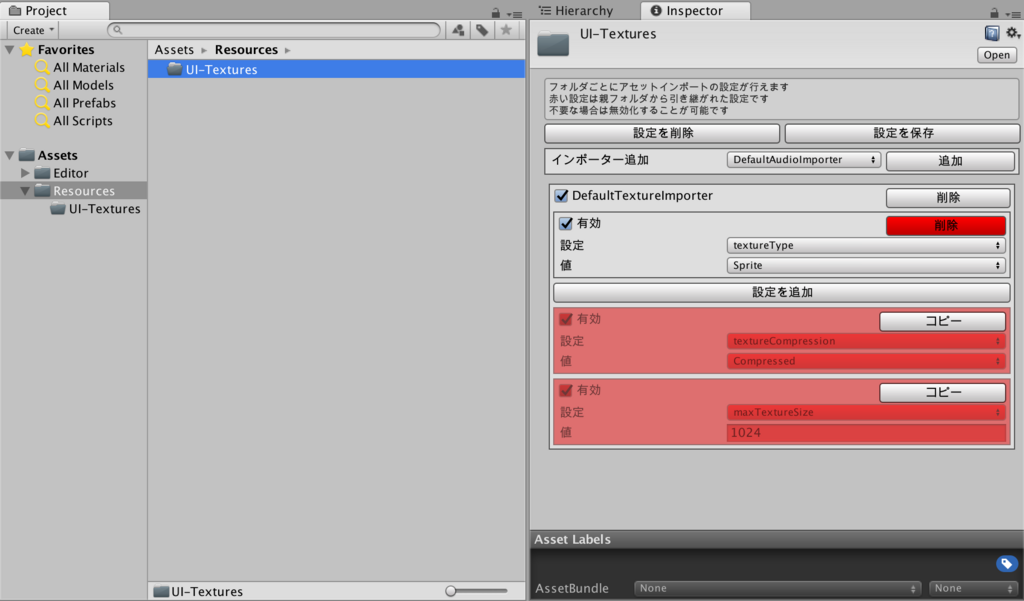Screen dimensions: 1024x601
Task: Switch to the Inspector tab
Action: tap(695, 10)
